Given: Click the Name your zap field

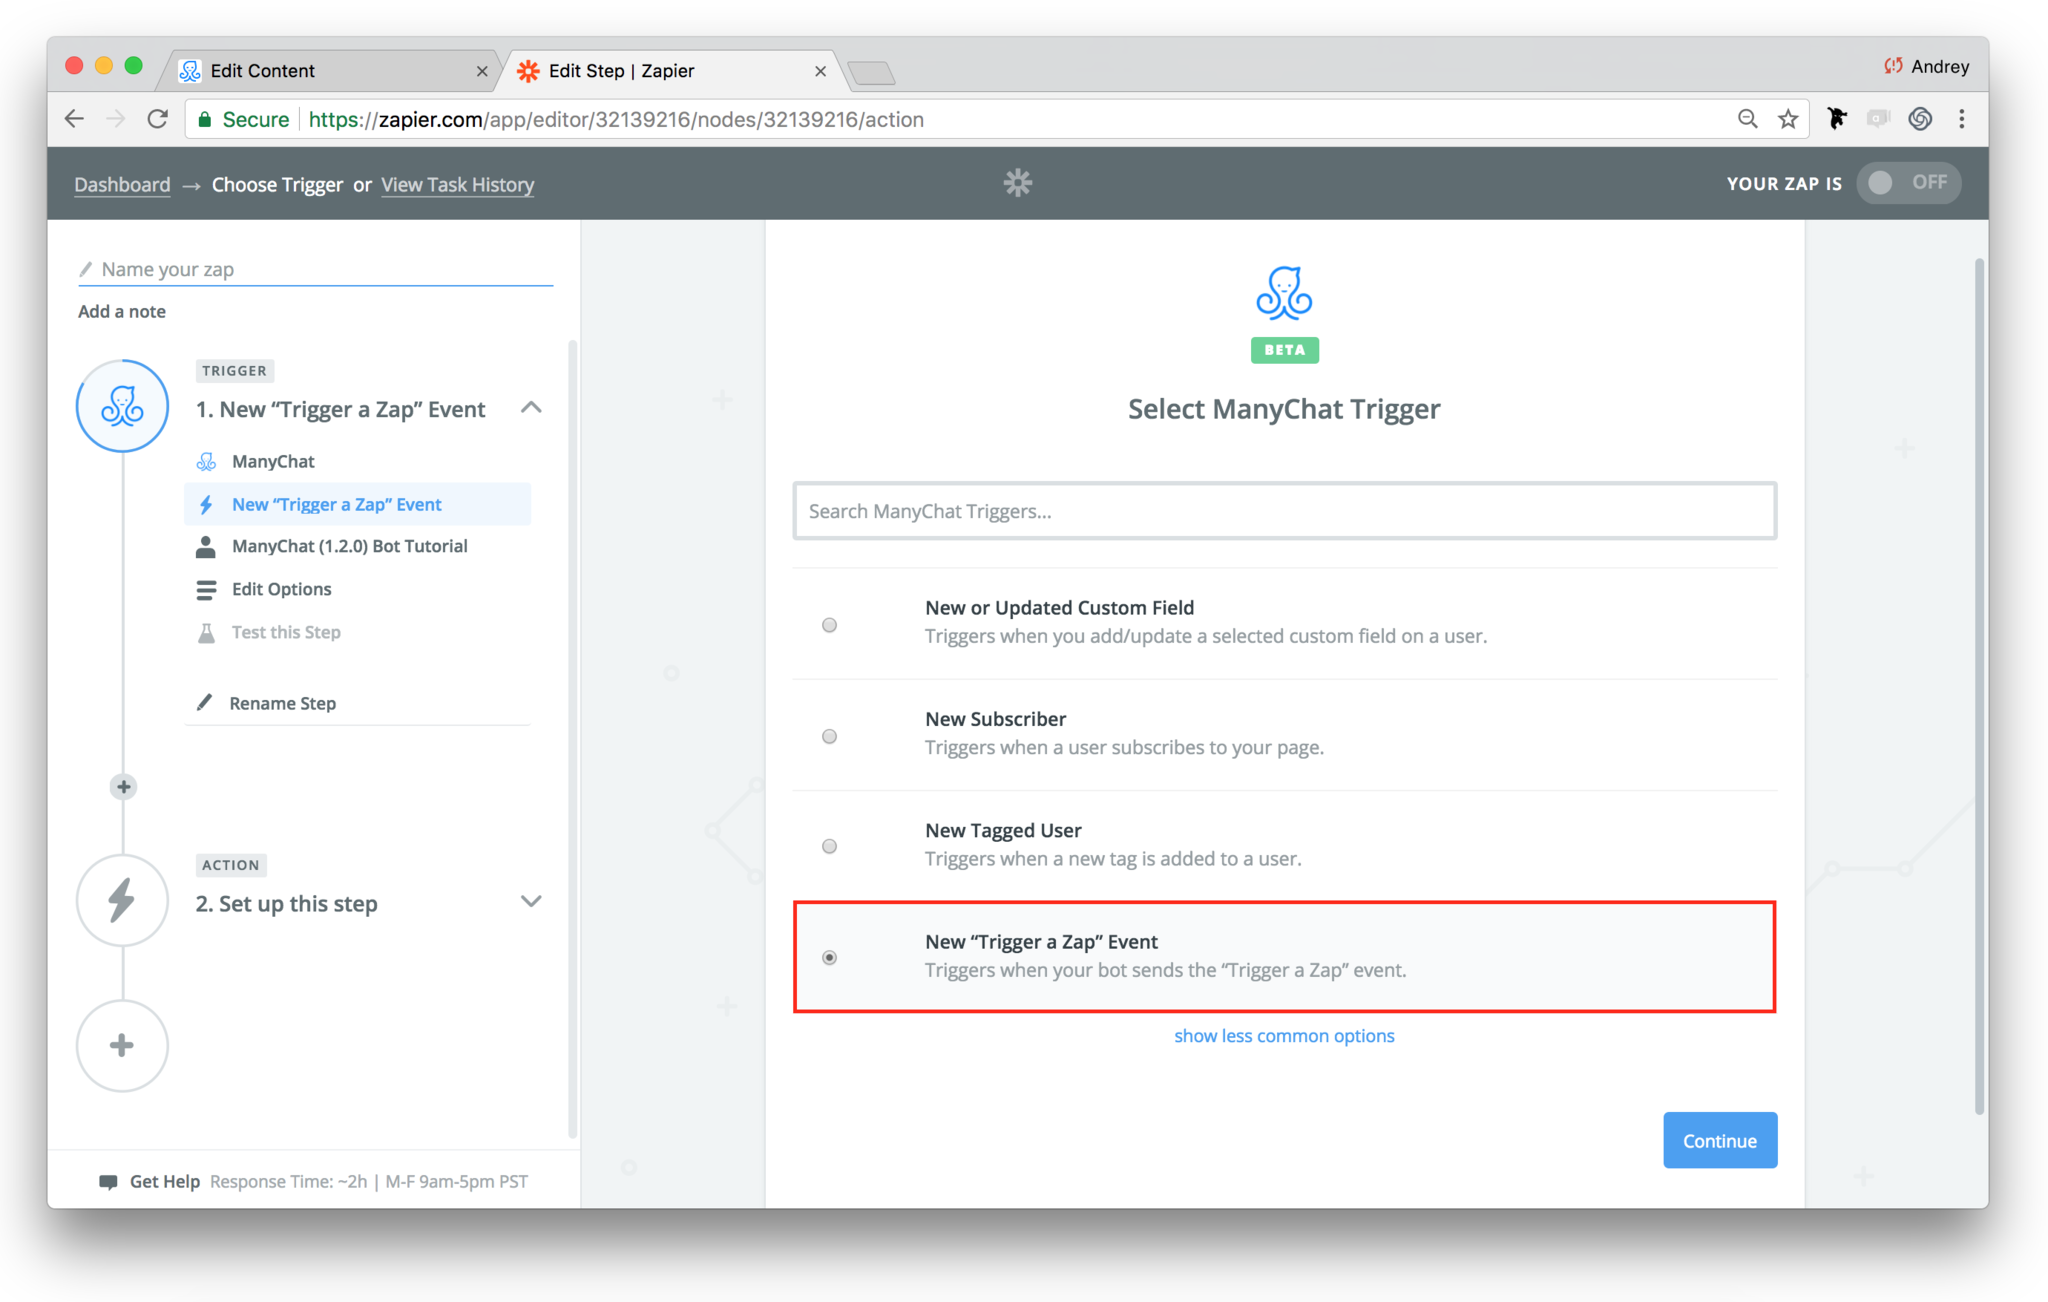Looking at the screenshot, I should click(x=316, y=269).
